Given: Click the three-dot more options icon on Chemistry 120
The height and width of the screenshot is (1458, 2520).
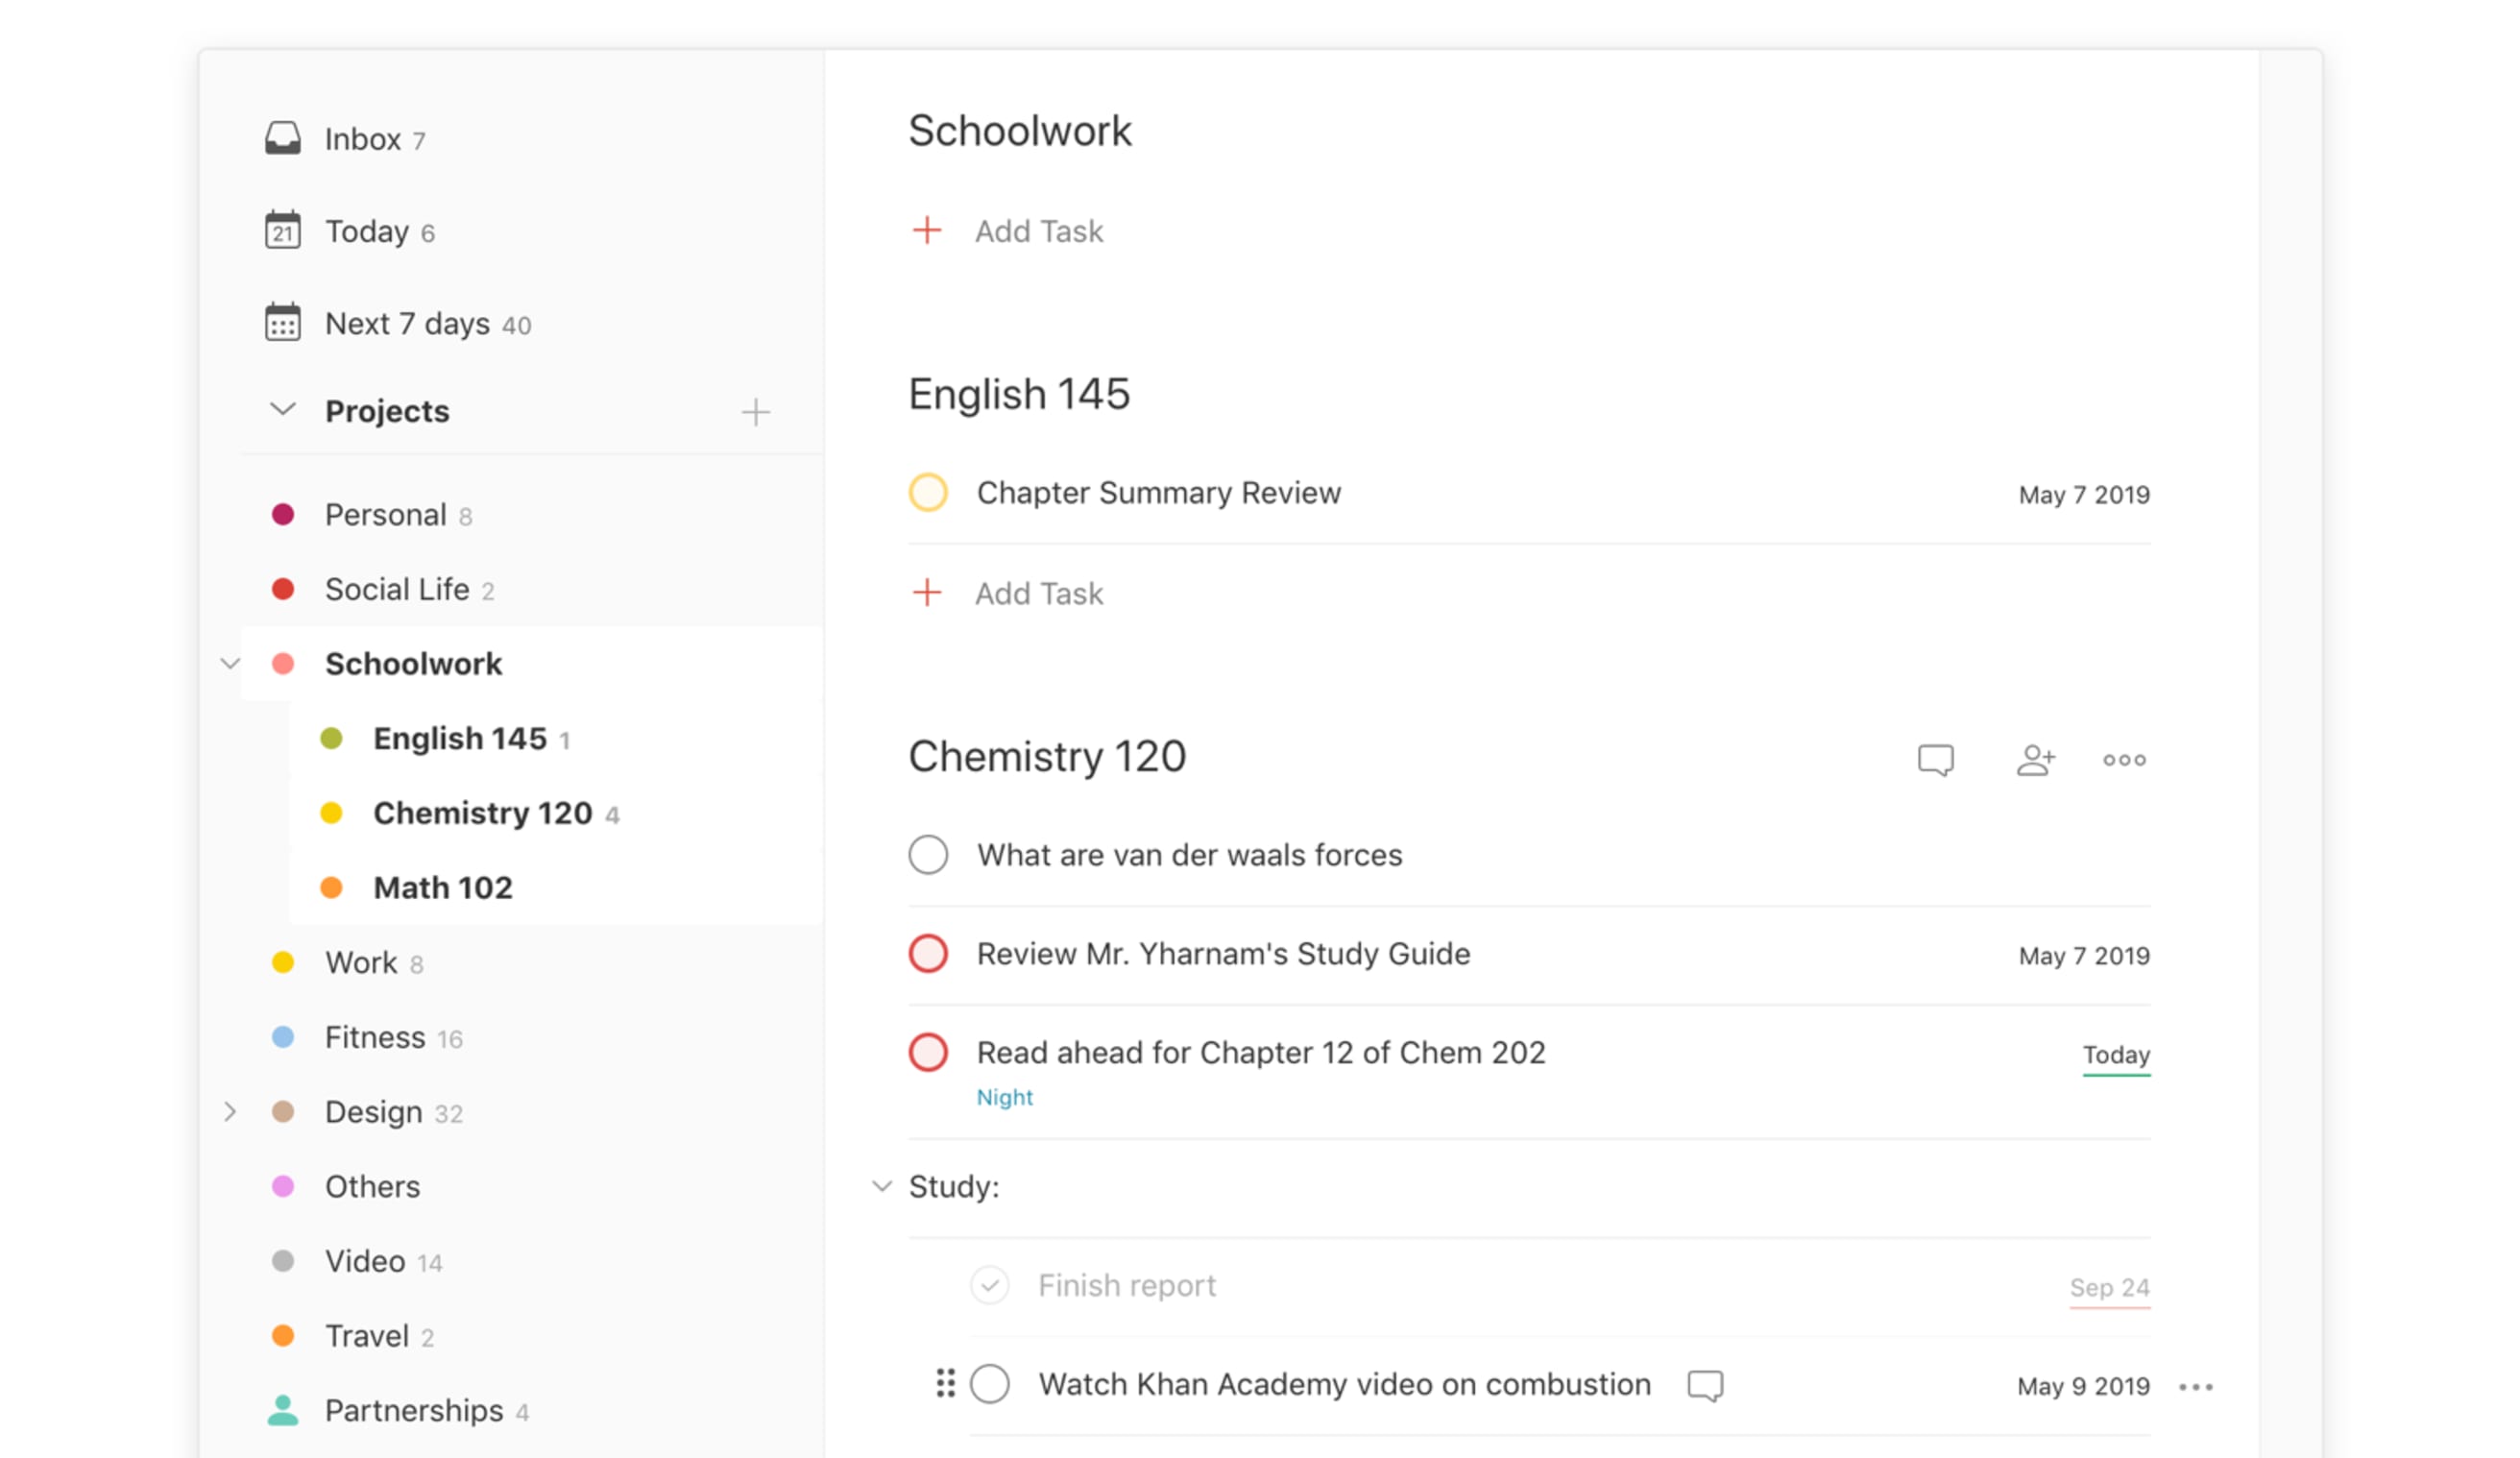Looking at the screenshot, I should click(2124, 759).
